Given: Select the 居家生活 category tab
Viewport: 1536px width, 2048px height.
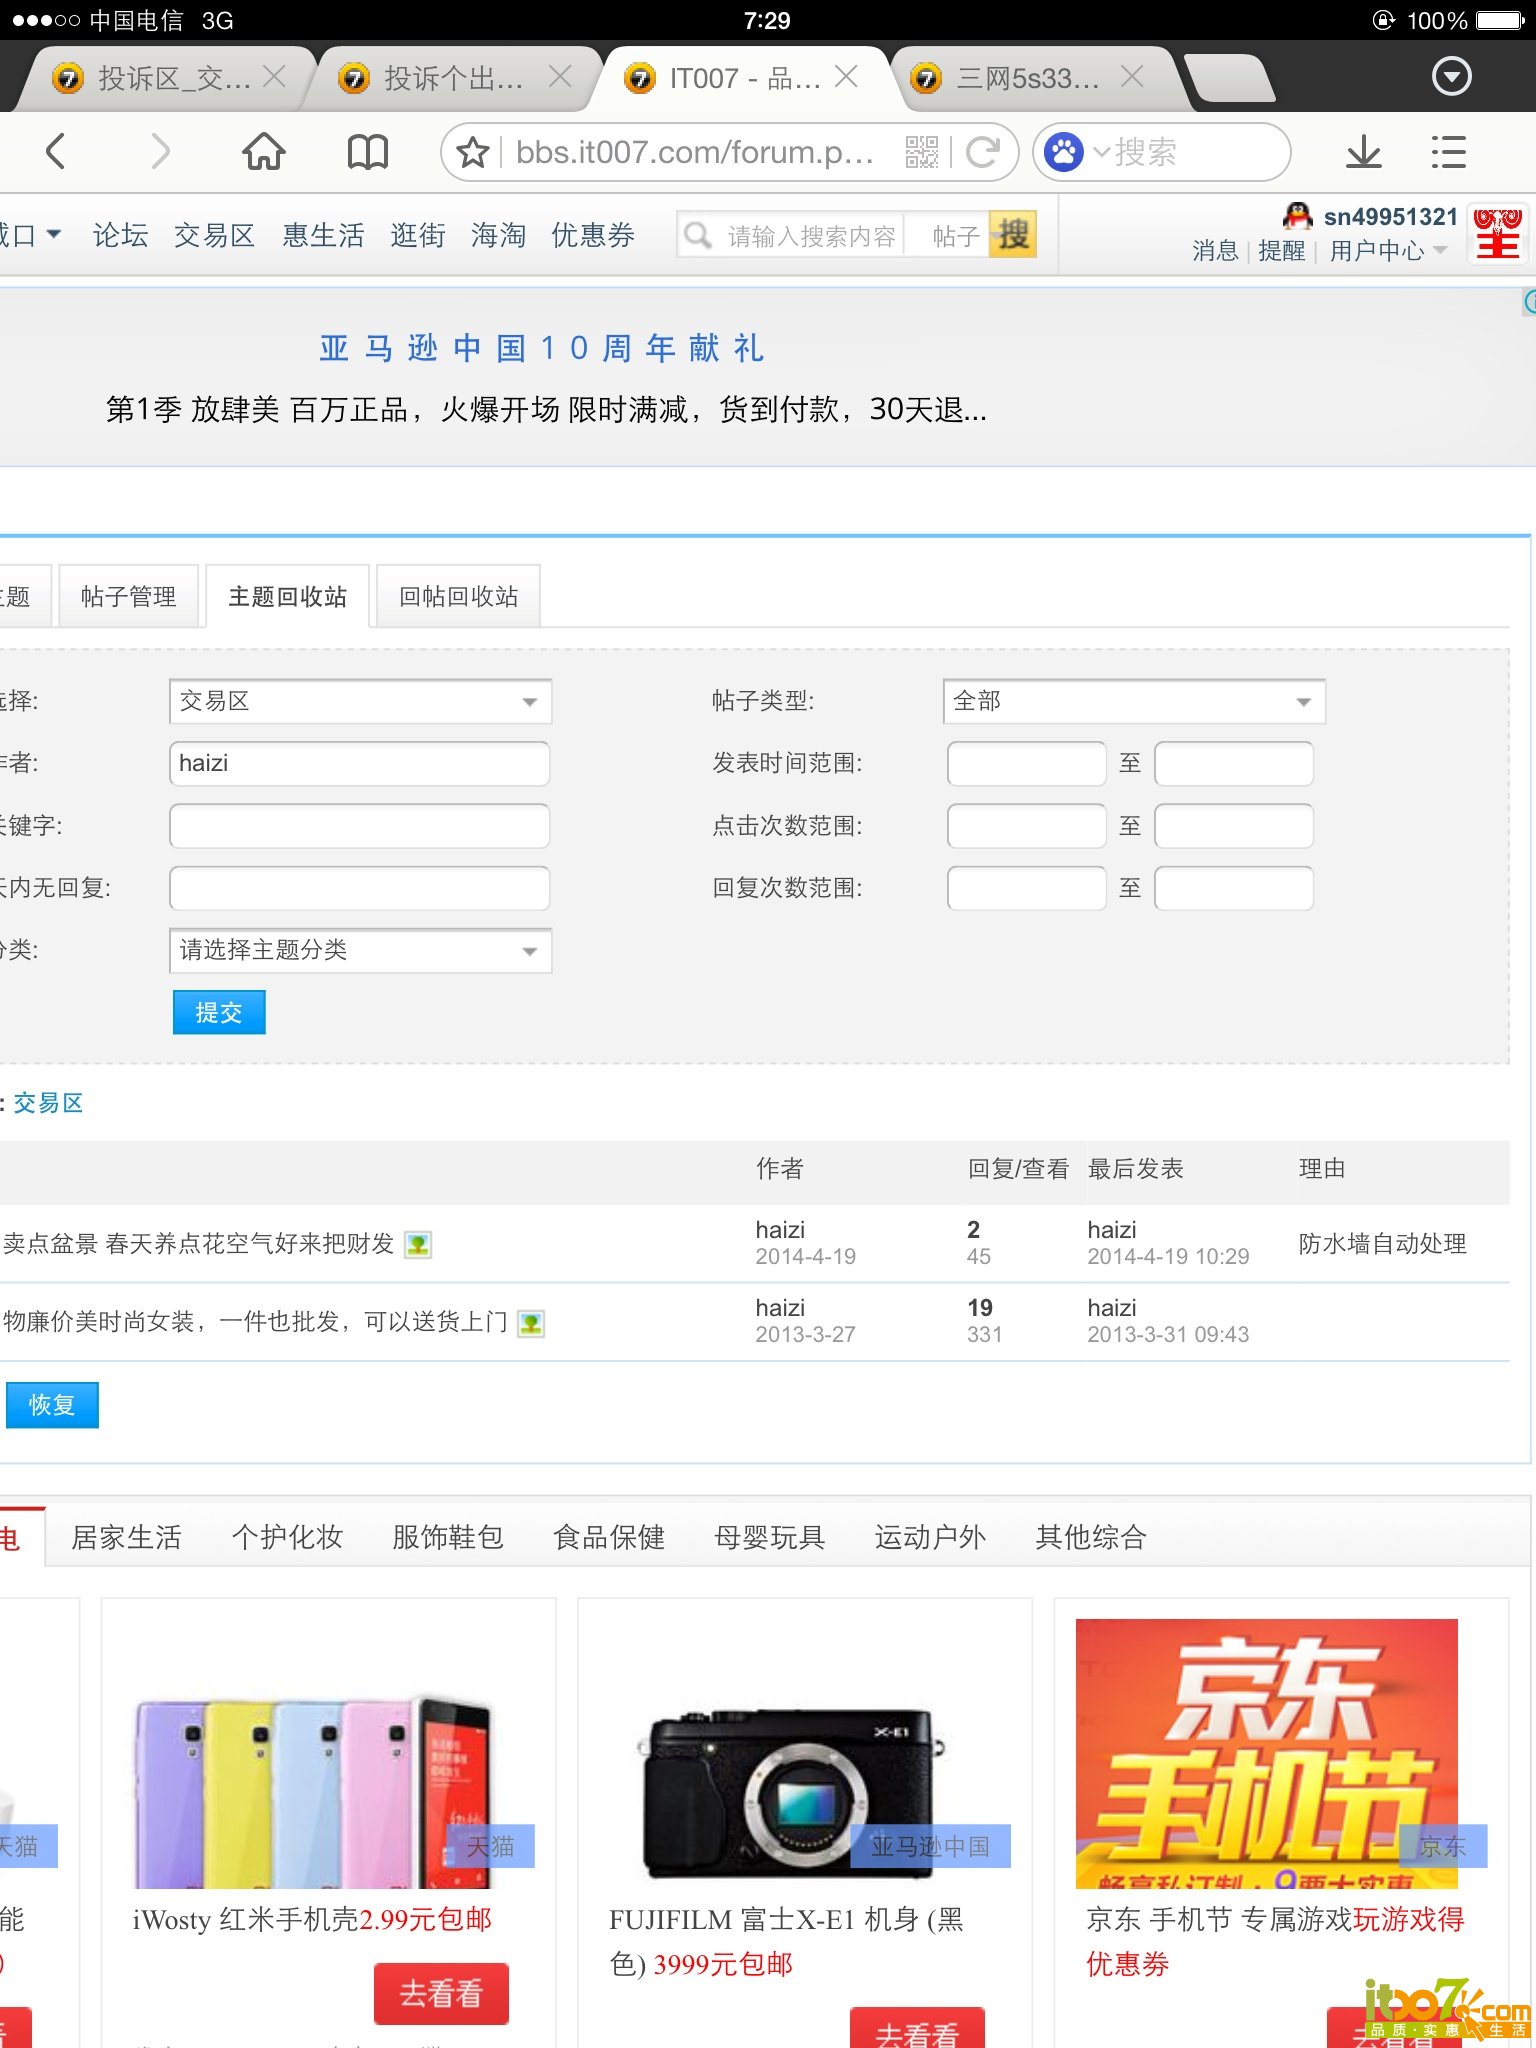Looking at the screenshot, I should (126, 1537).
